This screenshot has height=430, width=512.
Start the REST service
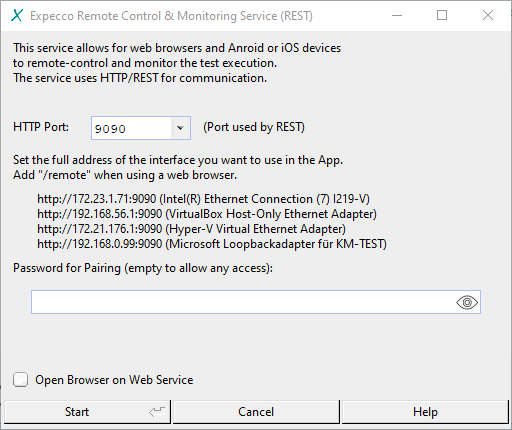tap(87, 412)
